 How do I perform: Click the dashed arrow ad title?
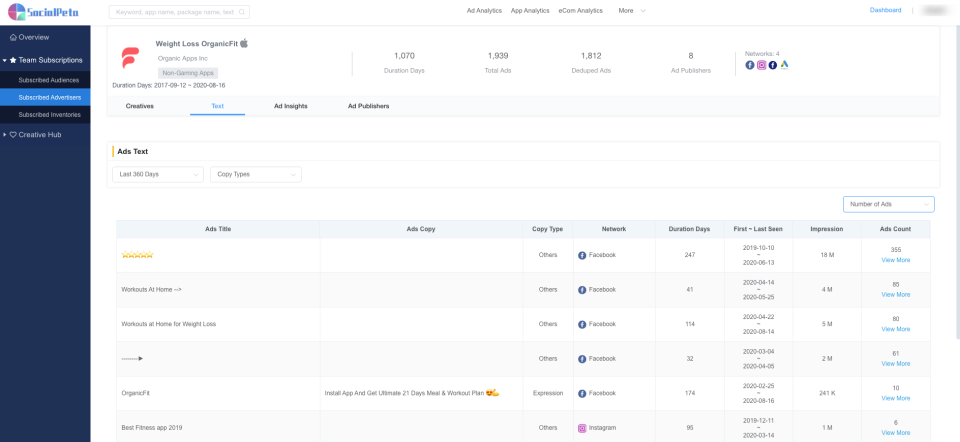132,359
